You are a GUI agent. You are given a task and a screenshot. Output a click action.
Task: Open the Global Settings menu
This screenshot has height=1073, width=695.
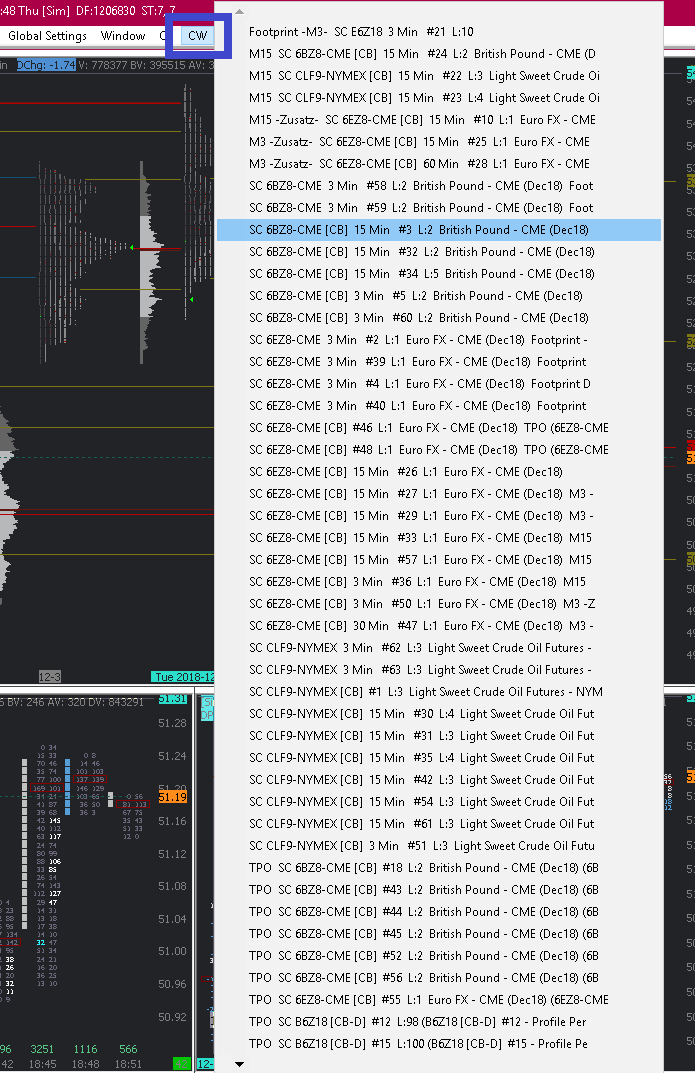click(x=47, y=36)
